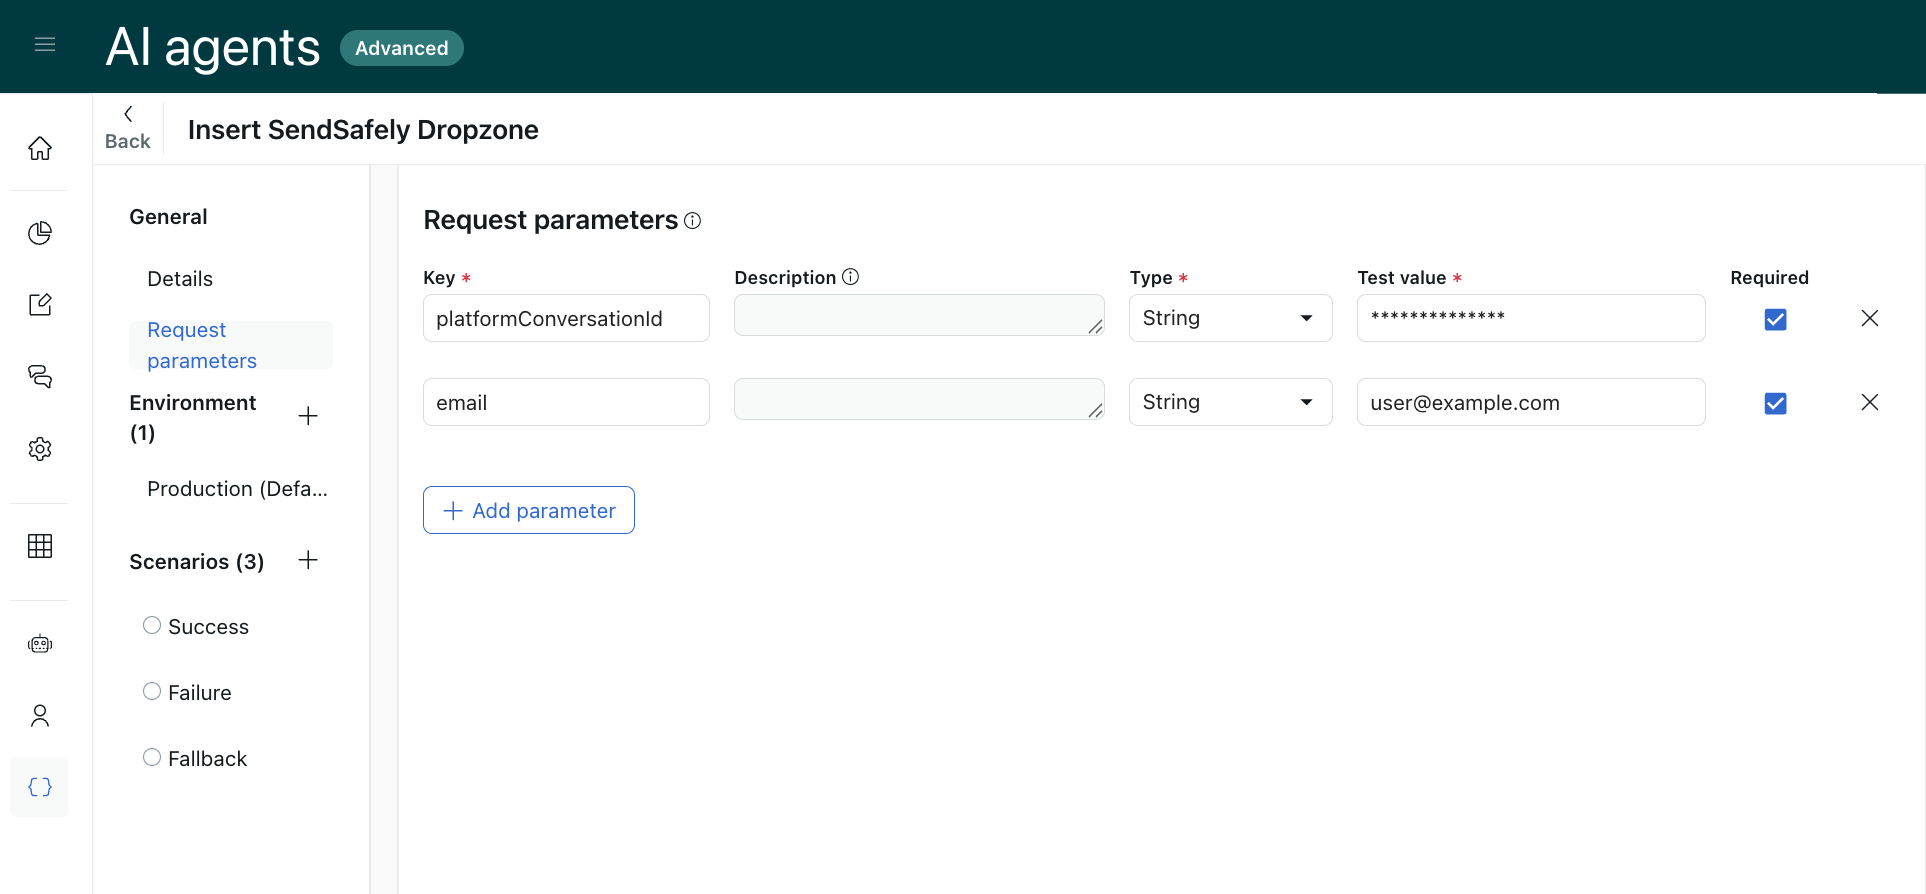The width and height of the screenshot is (1926, 894).
Task: Click the email key field
Action: [566, 402]
